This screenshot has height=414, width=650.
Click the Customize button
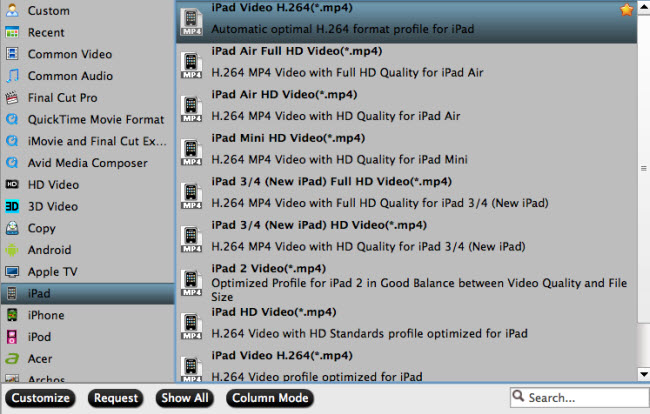tap(40, 398)
